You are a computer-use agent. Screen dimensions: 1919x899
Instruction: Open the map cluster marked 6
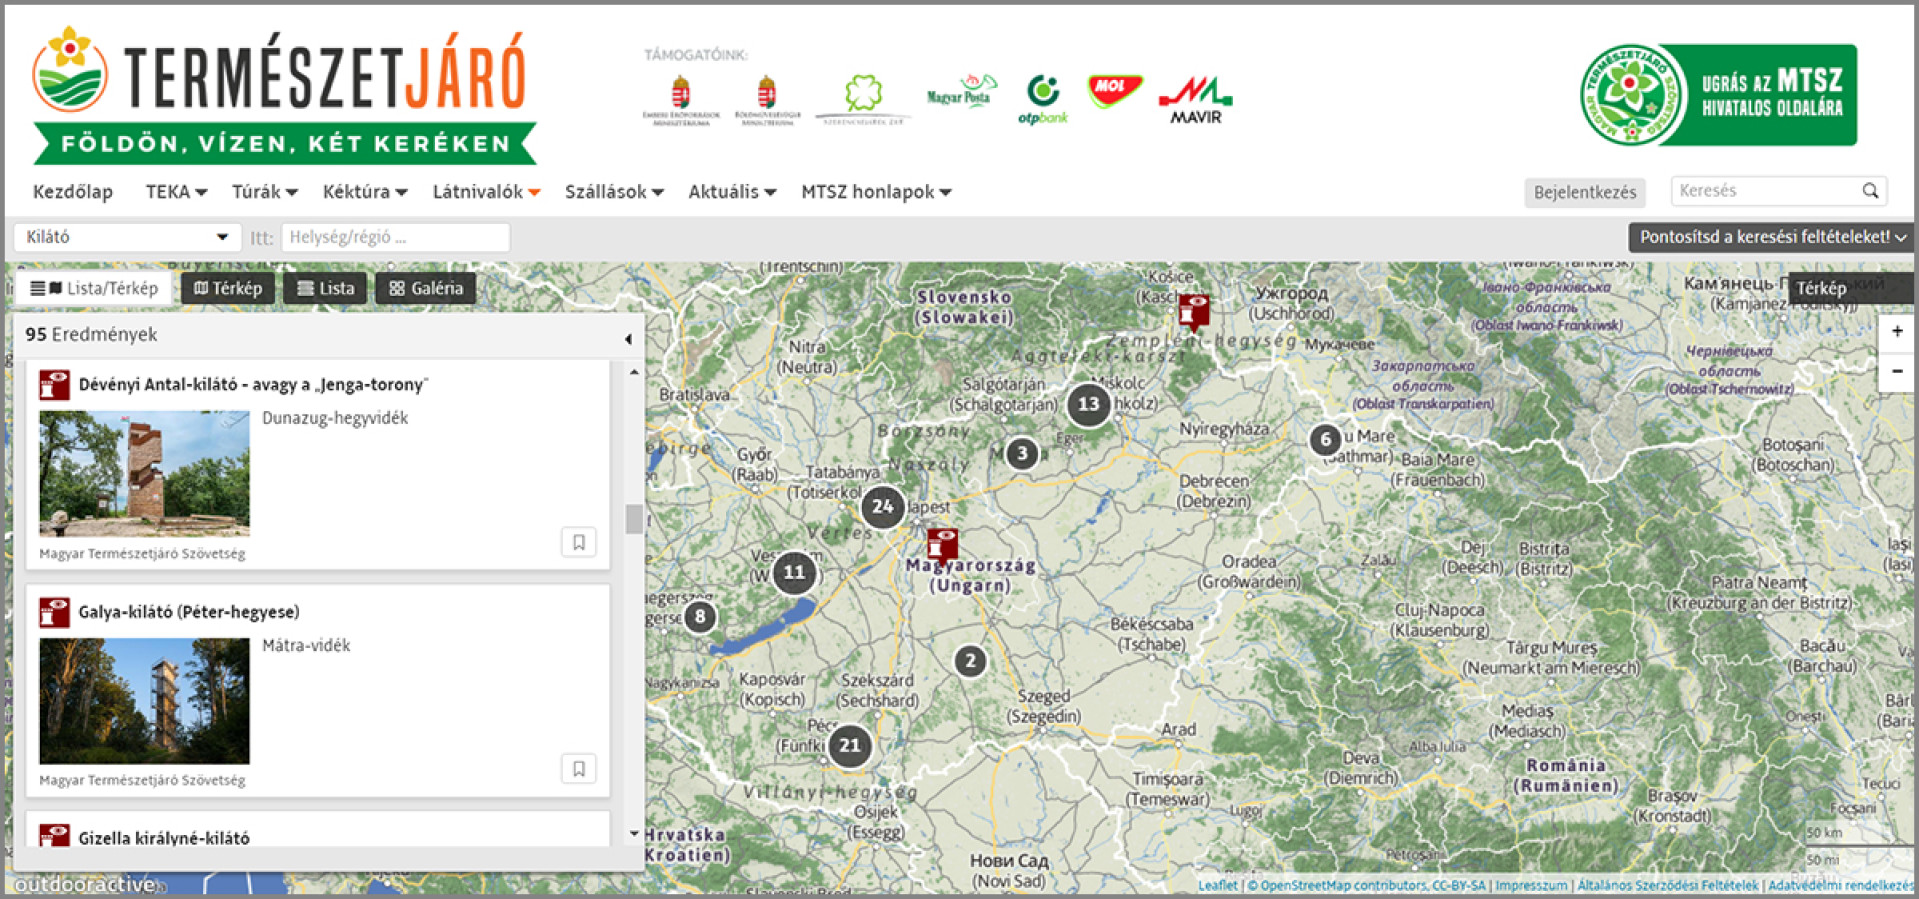tap(1325, 439)
